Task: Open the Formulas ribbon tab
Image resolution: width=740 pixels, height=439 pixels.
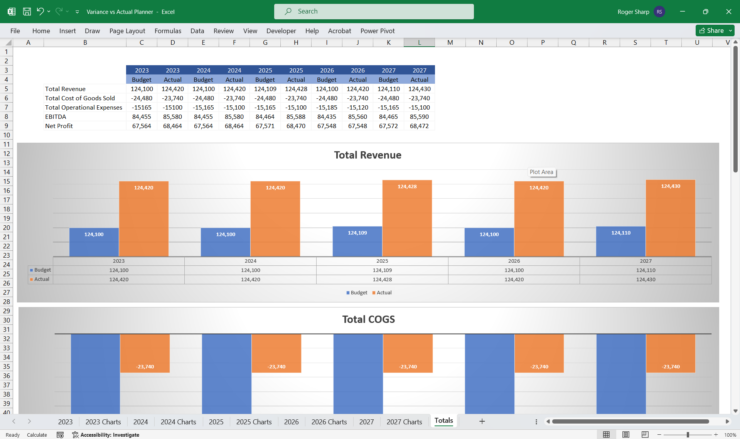Action: 168,31
